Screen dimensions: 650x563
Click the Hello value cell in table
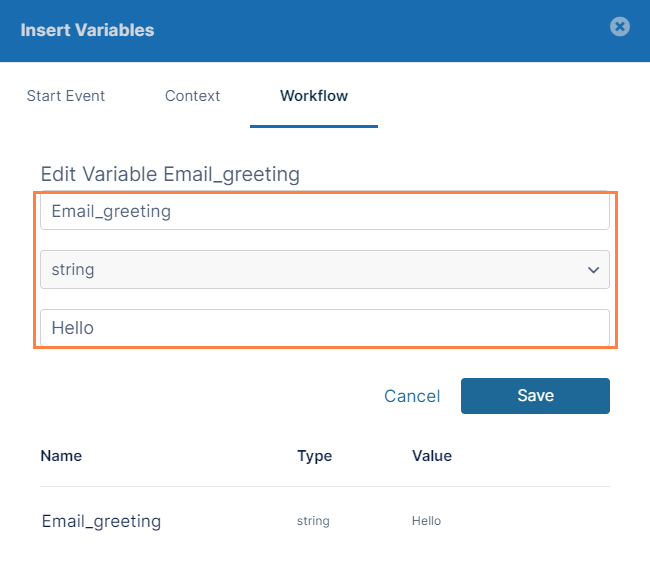[x=426, y=521]
